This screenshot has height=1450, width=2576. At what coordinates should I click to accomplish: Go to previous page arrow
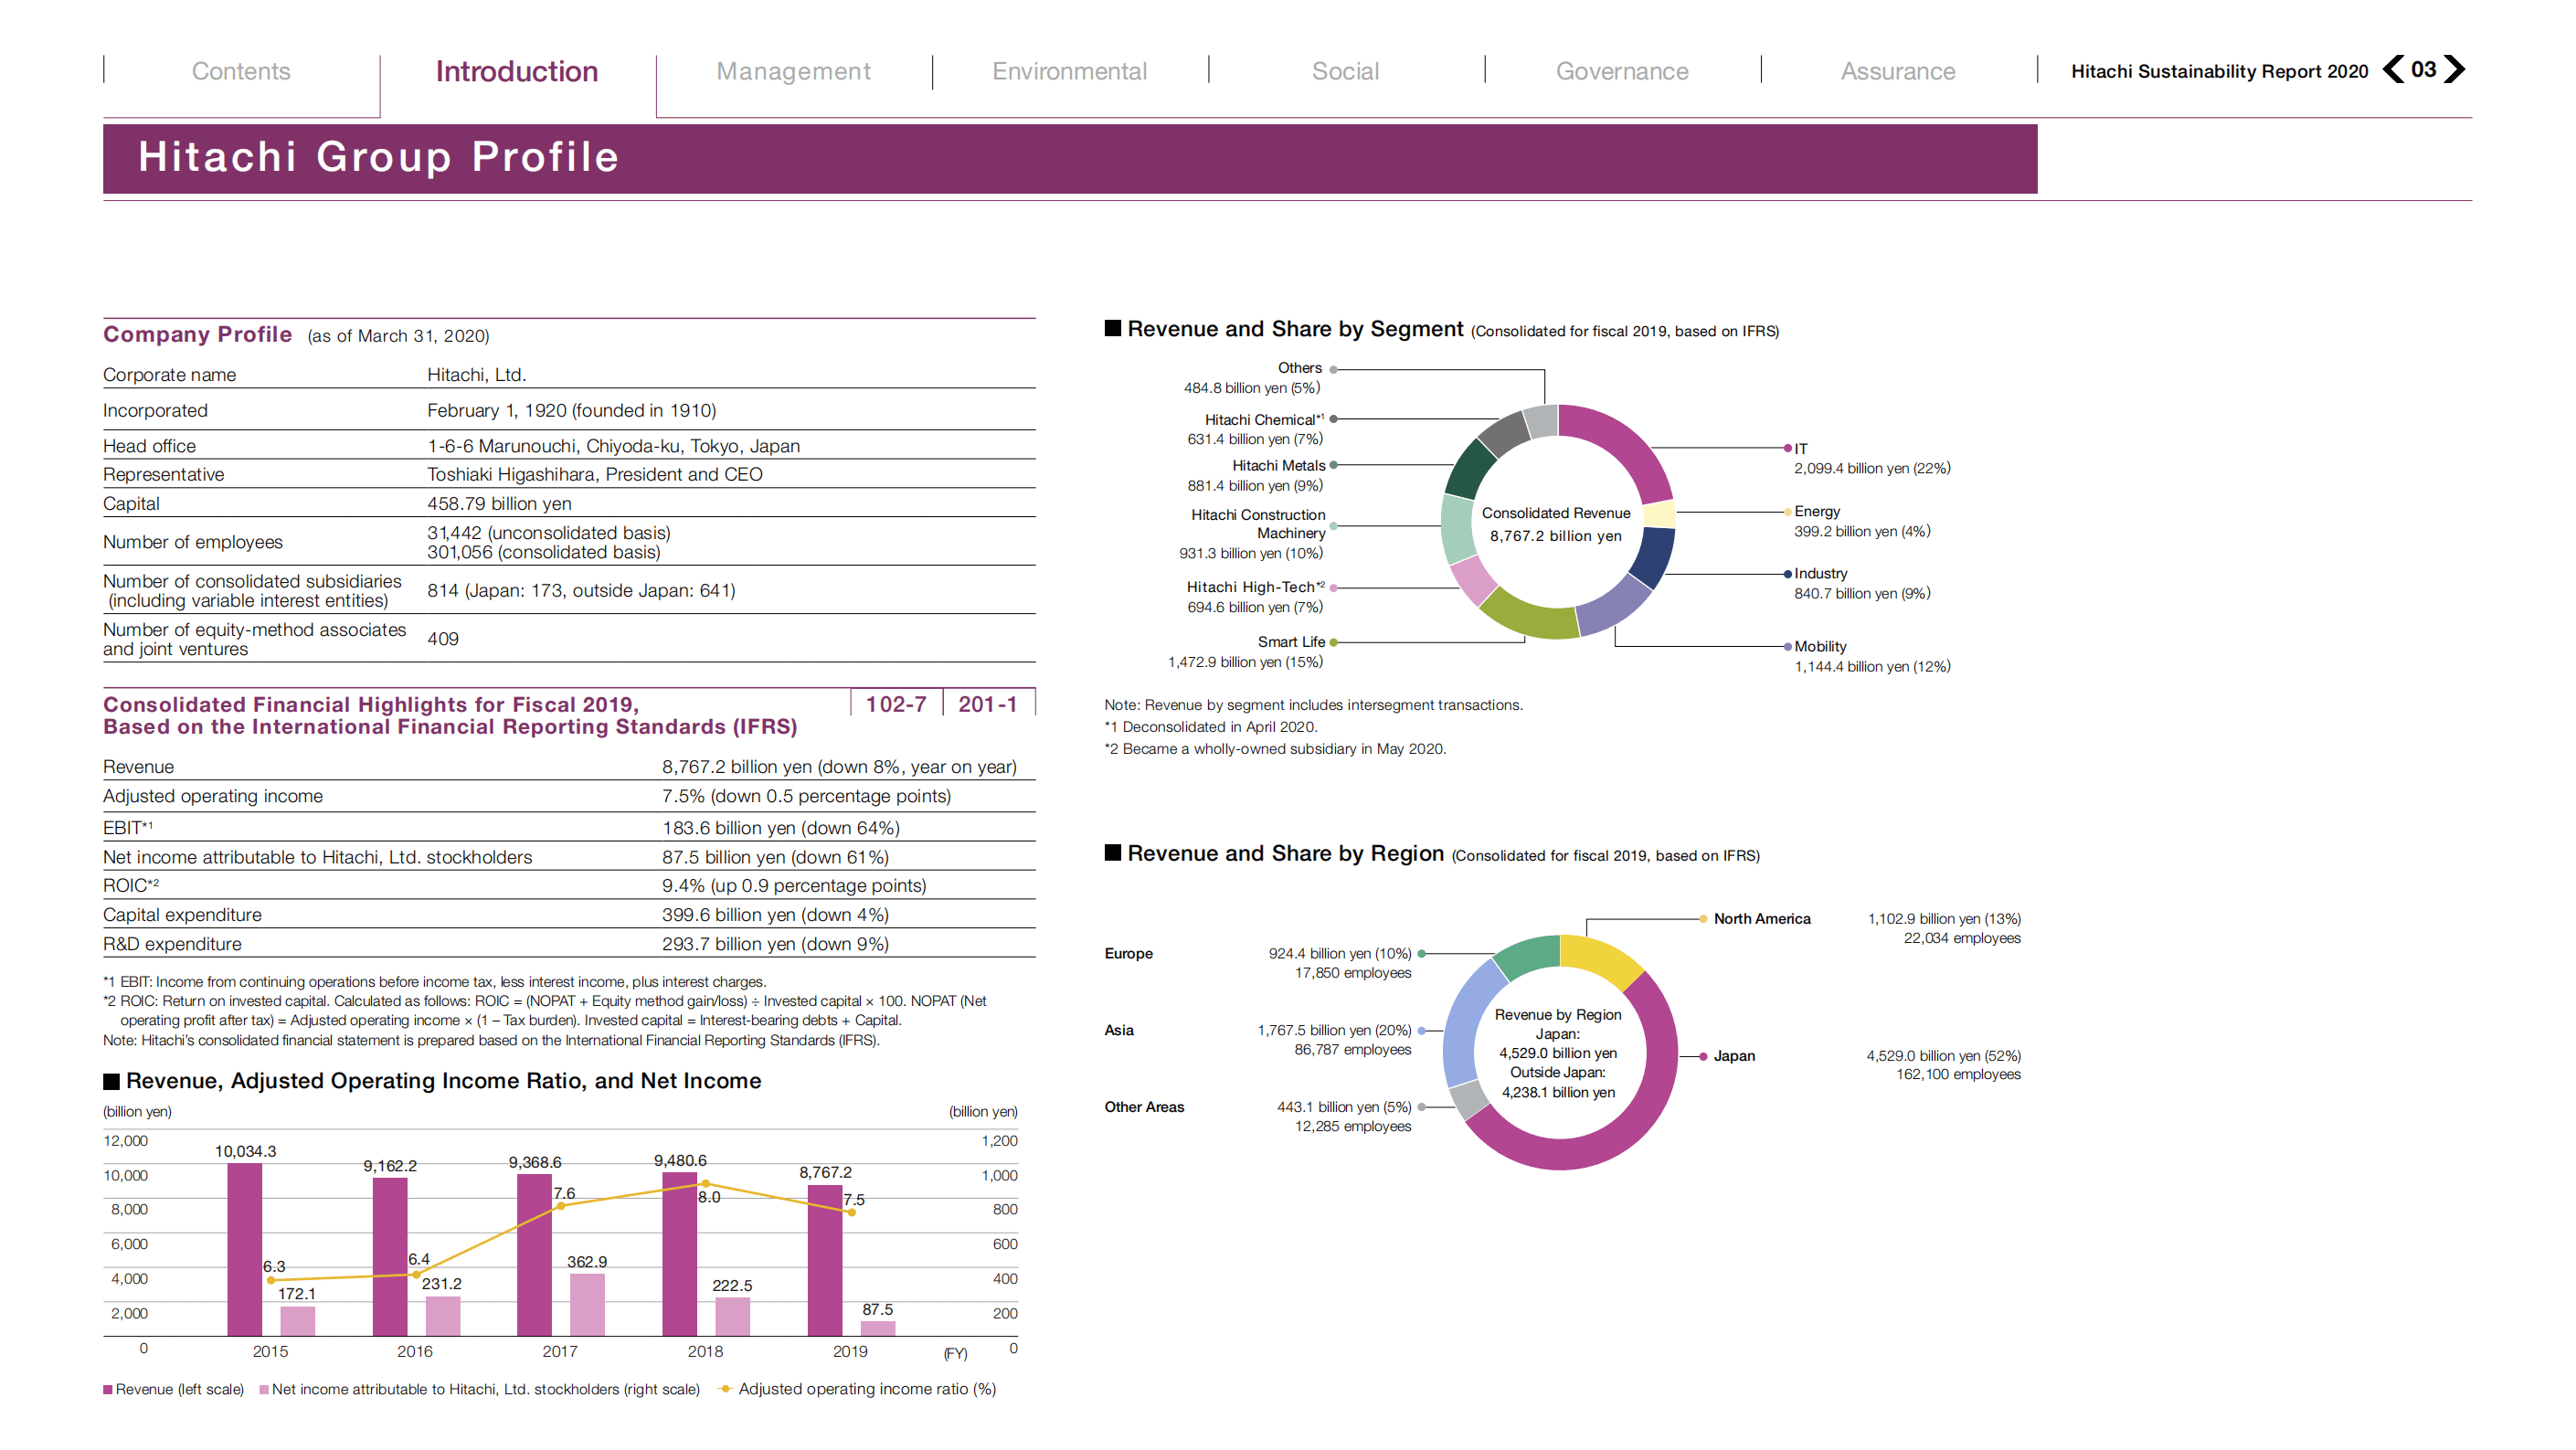[2393, 69]
